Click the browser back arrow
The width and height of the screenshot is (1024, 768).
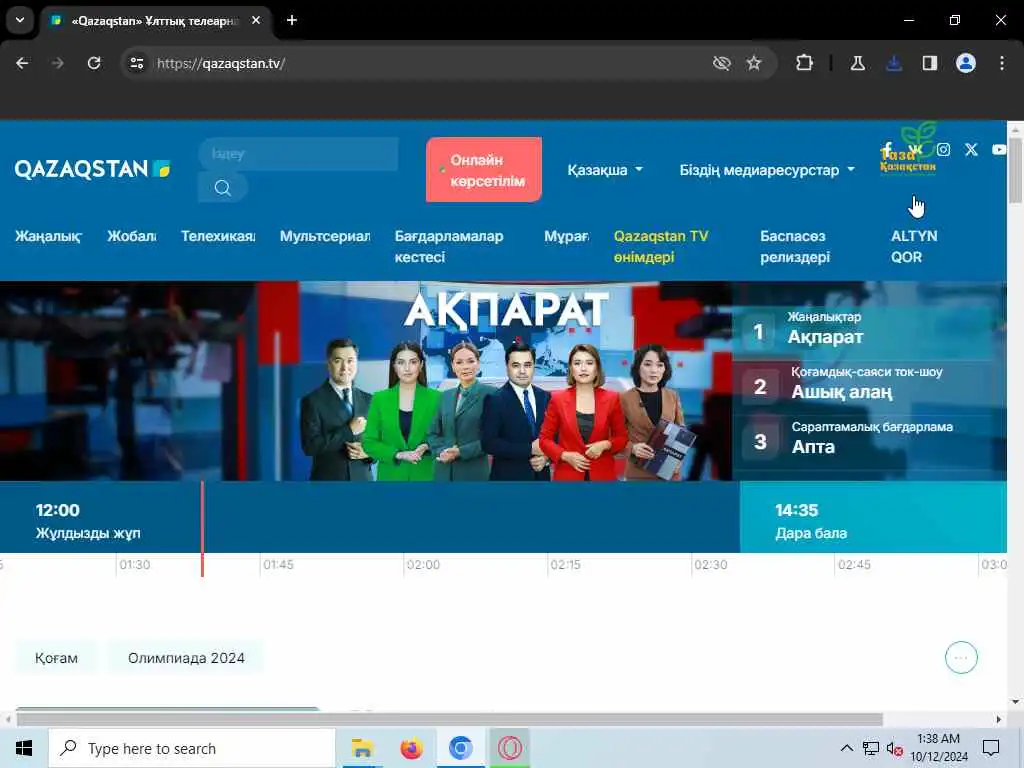tap(22, 63)
